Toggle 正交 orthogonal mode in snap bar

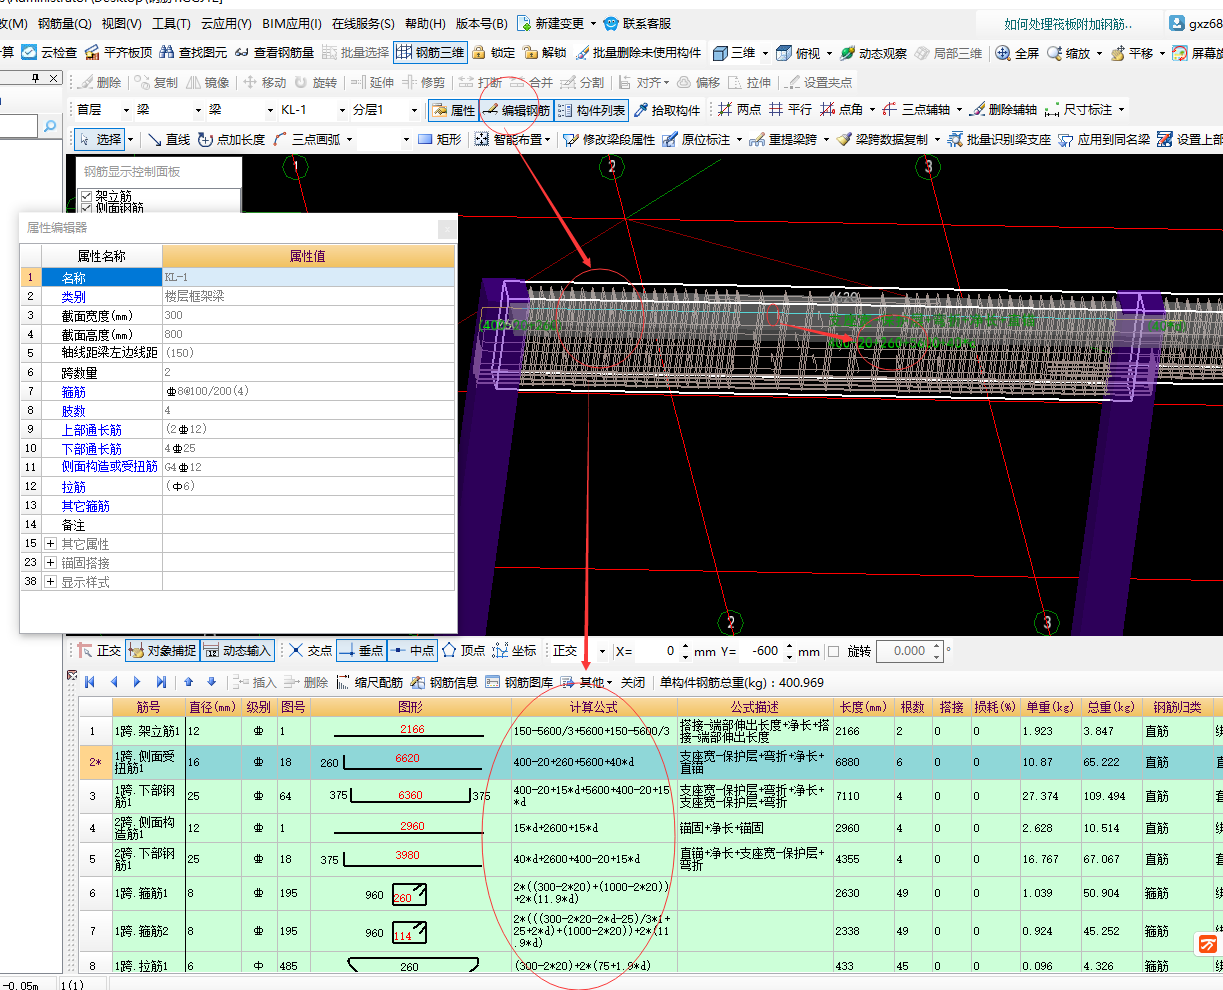pos(99,650)
